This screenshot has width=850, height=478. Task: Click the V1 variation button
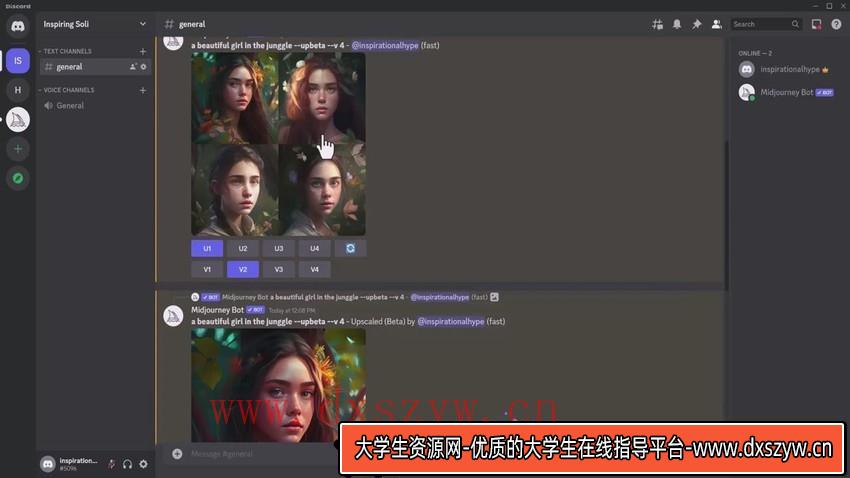pyautogui.click(x=207, y=269)
